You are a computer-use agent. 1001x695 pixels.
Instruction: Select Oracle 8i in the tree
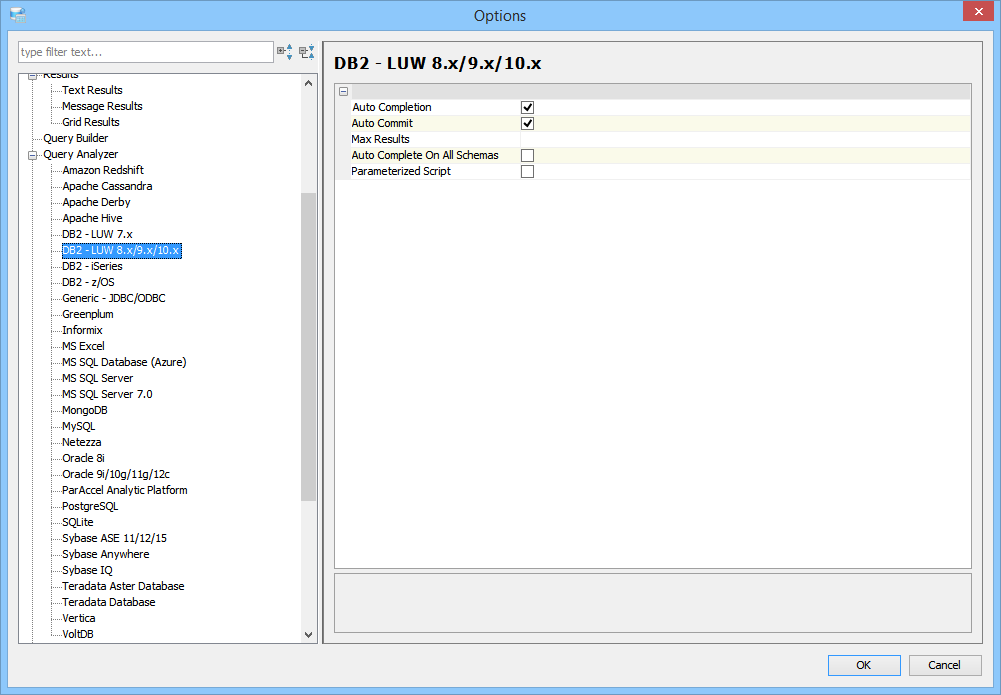point(83,458)
